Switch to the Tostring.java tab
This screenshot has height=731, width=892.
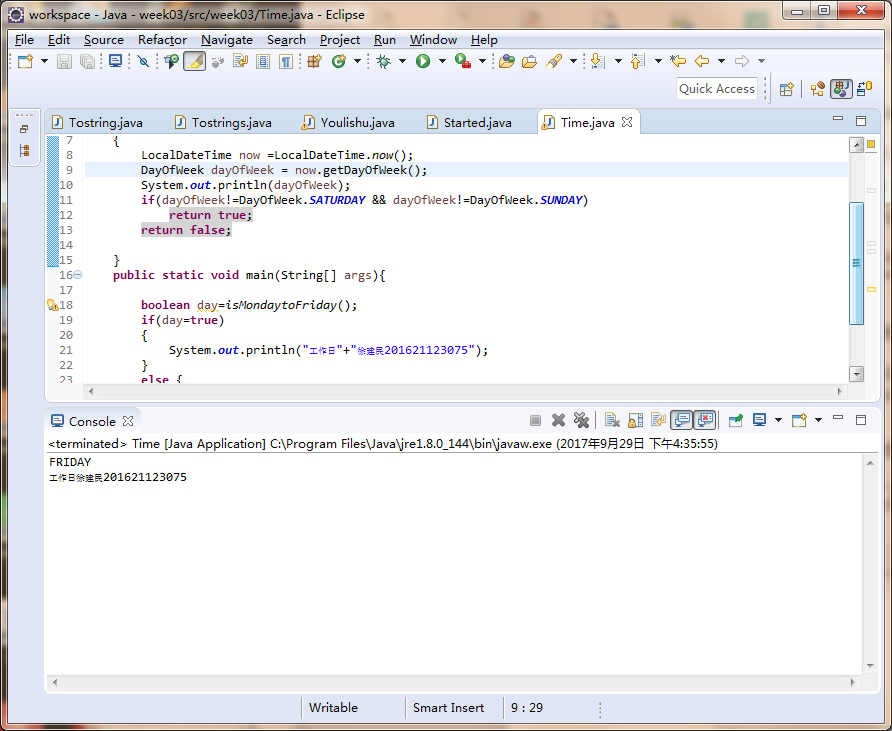click(x=98, y=122)
